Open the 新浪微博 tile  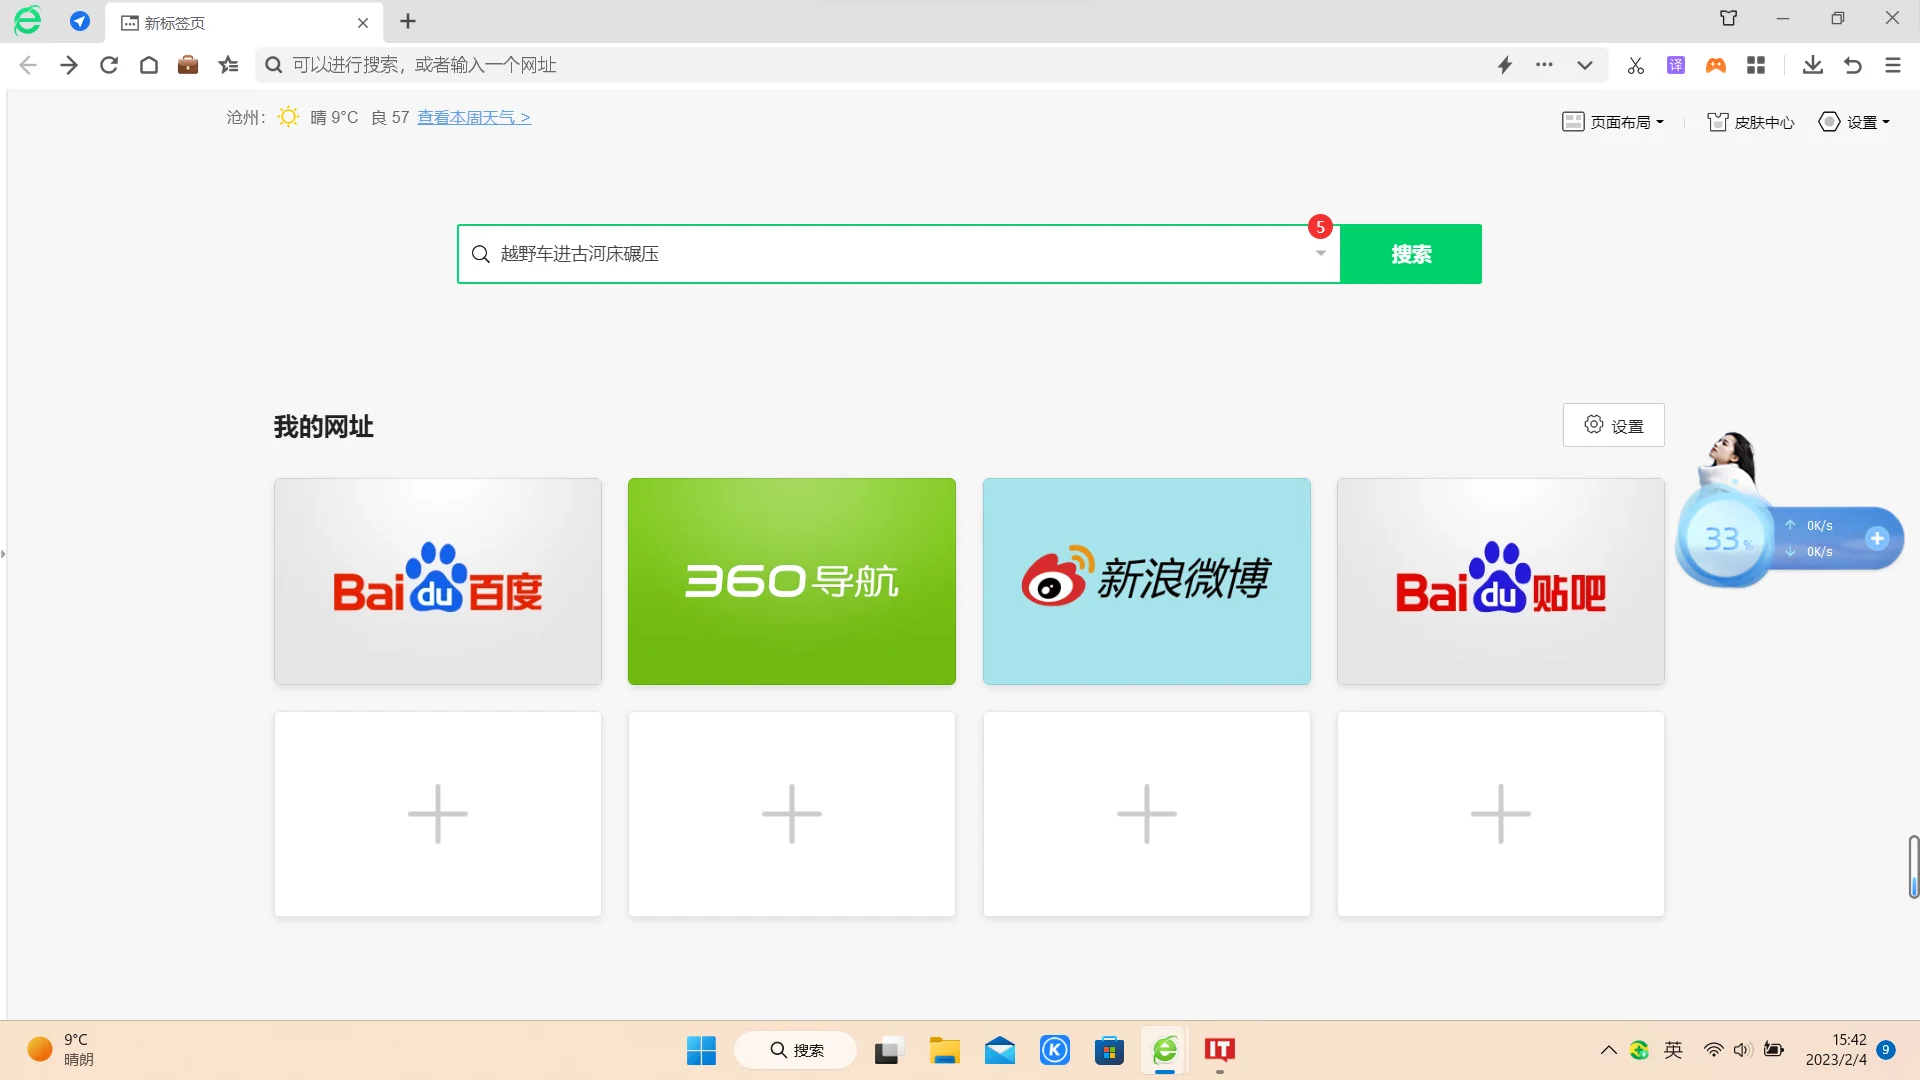[1147, 581]
